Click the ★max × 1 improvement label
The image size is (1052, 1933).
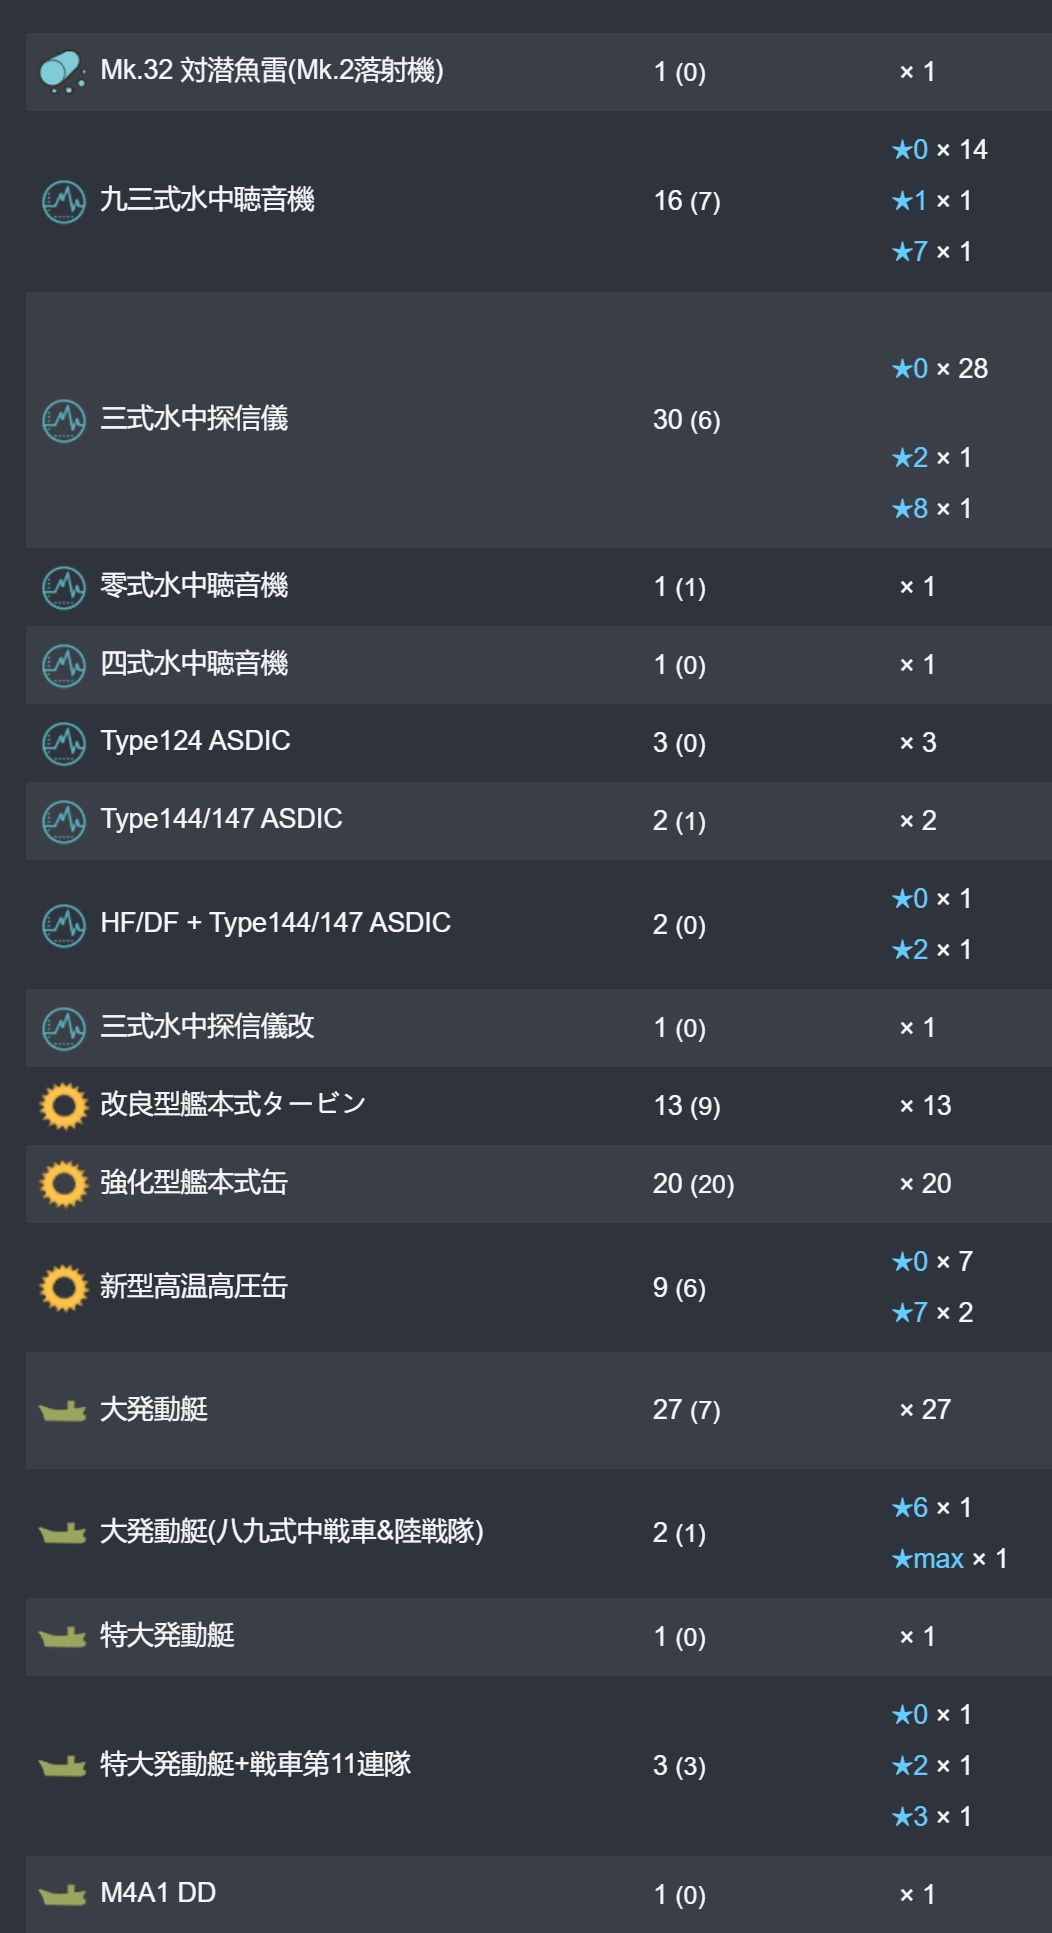(x=949, y=1558)
